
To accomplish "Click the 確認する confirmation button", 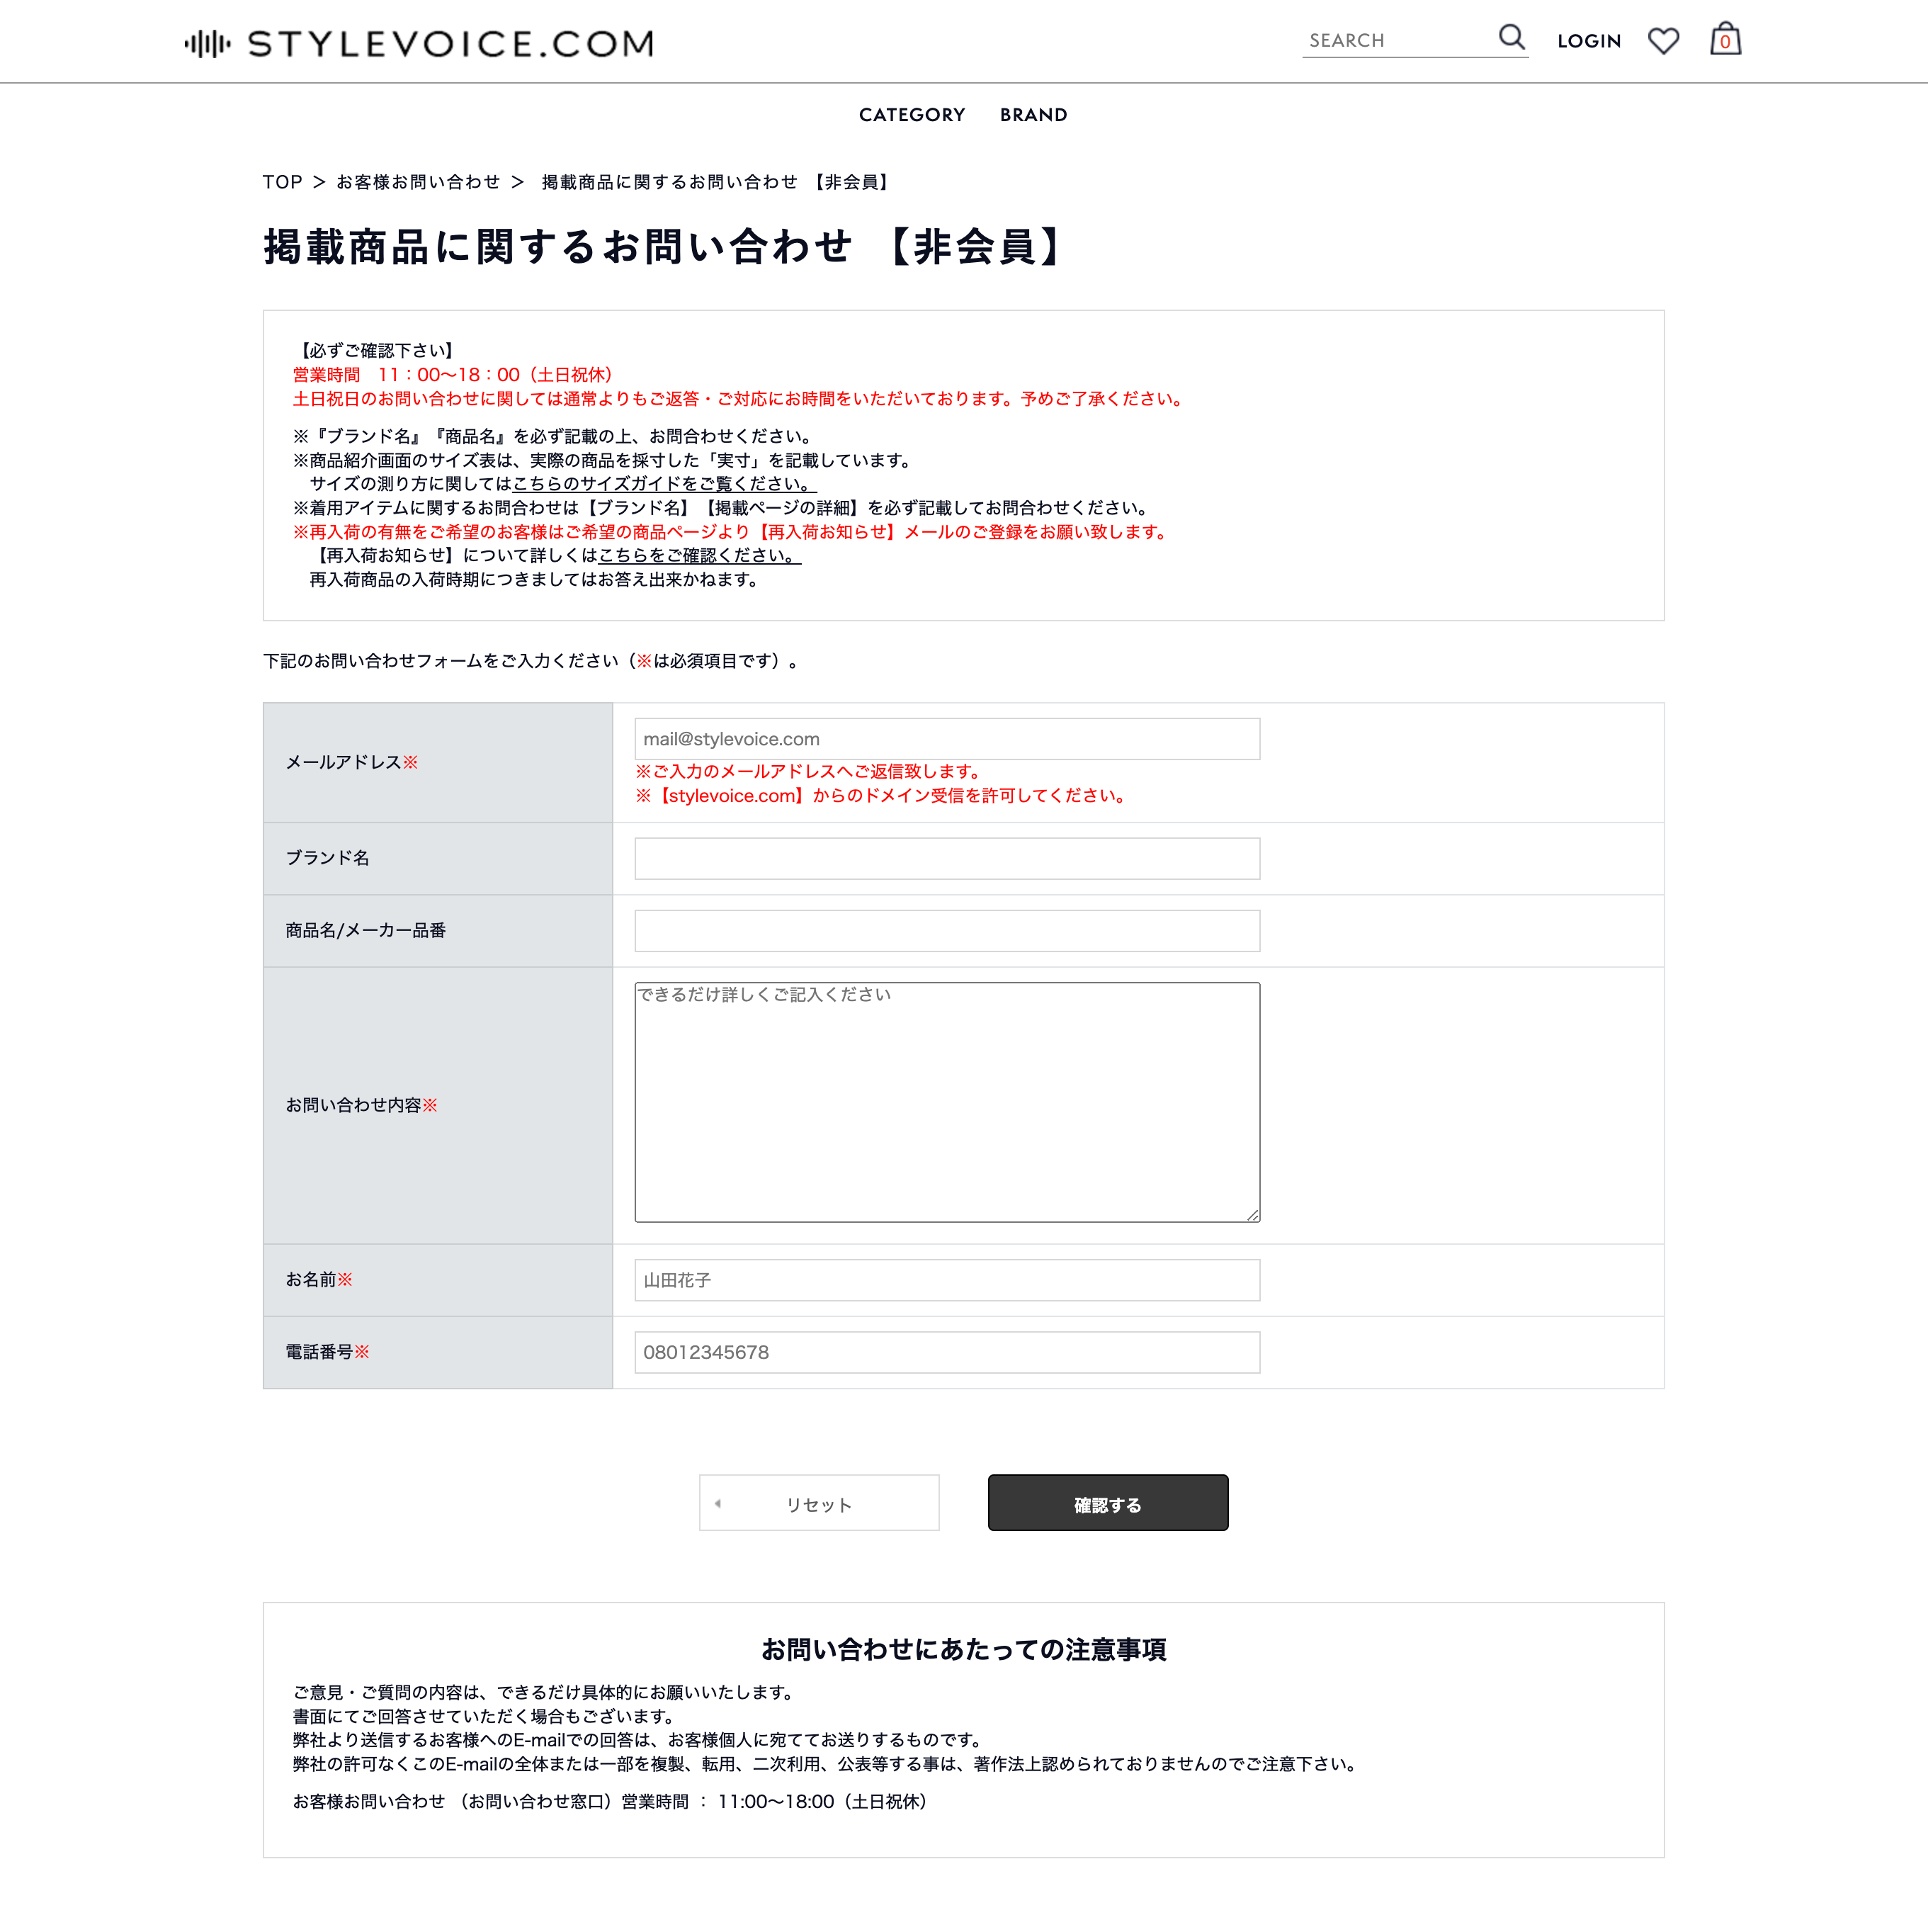I will click(x=1107, y=1503).
